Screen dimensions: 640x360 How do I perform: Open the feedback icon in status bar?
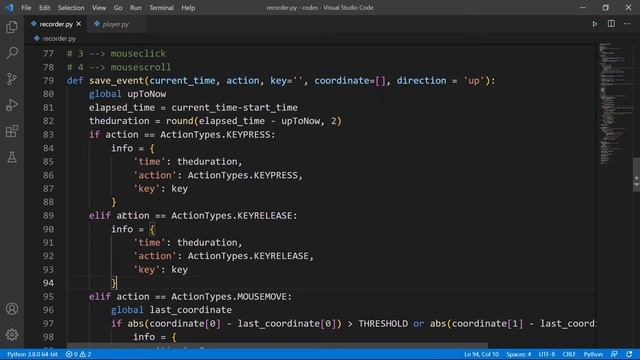pos(614,354)
